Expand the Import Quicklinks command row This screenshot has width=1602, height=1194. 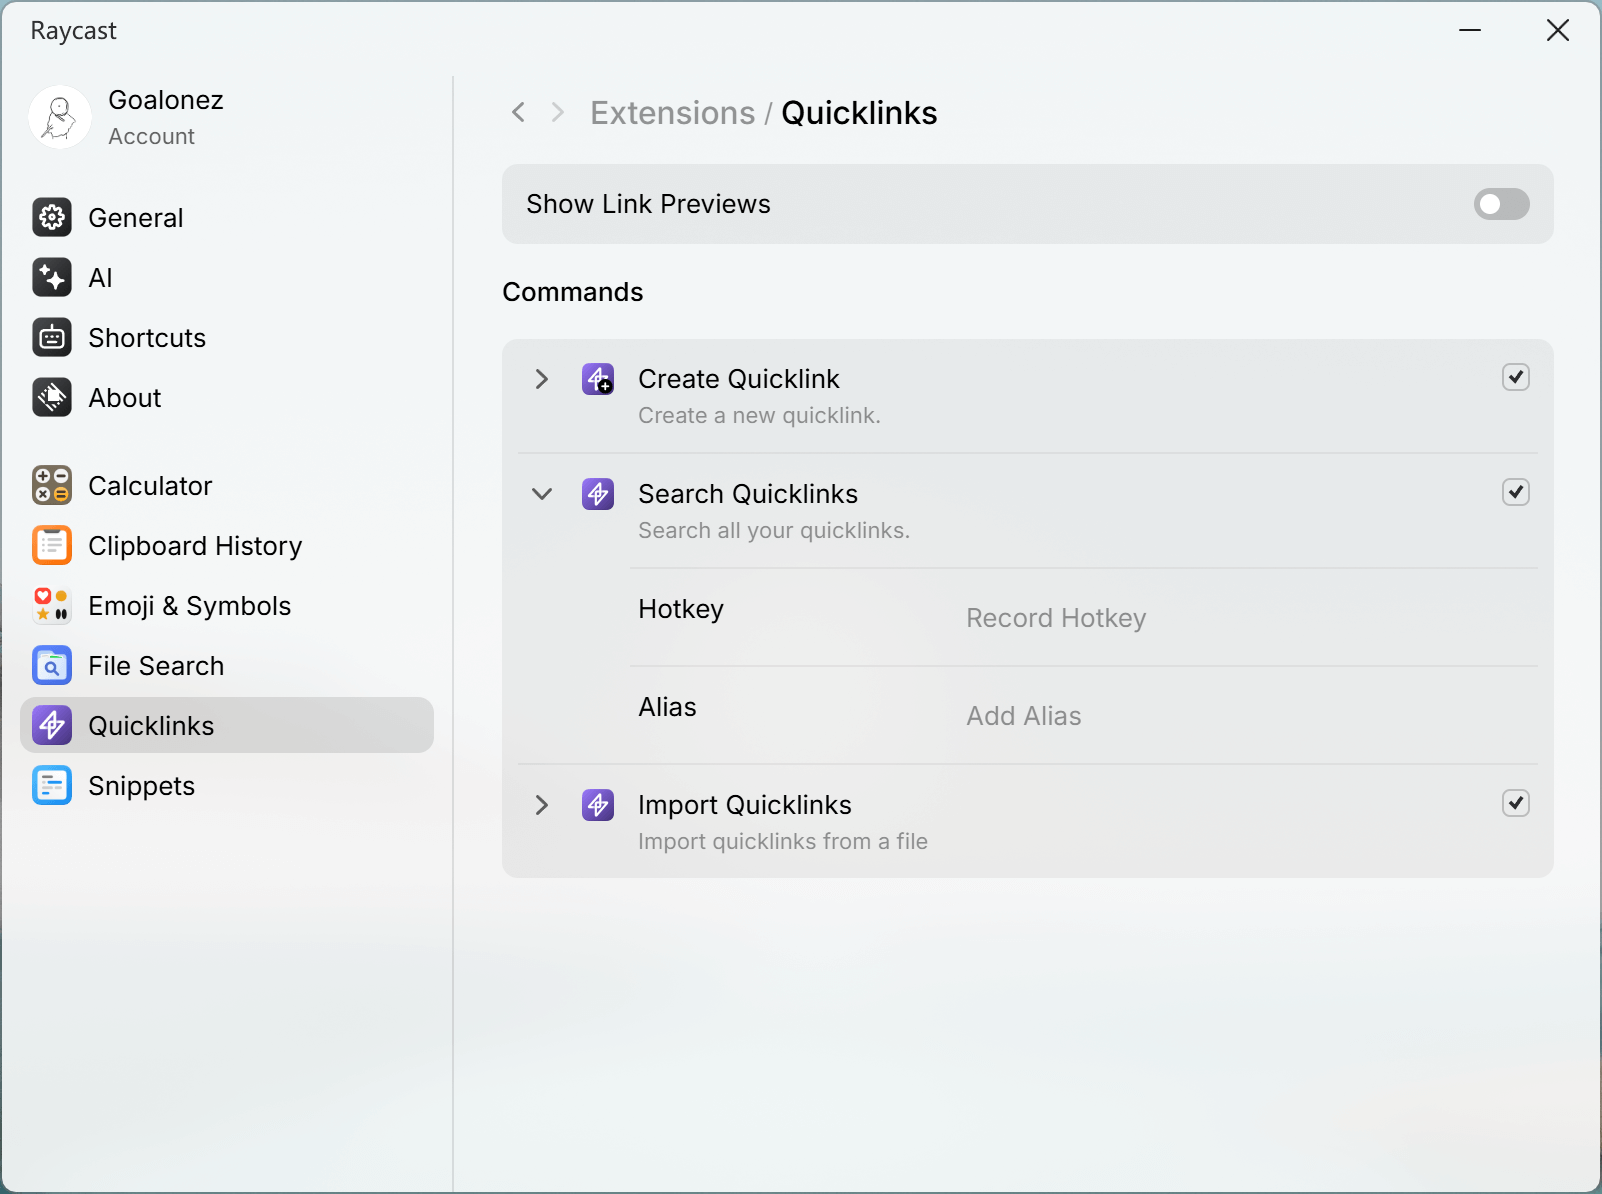tap(542, 805)
